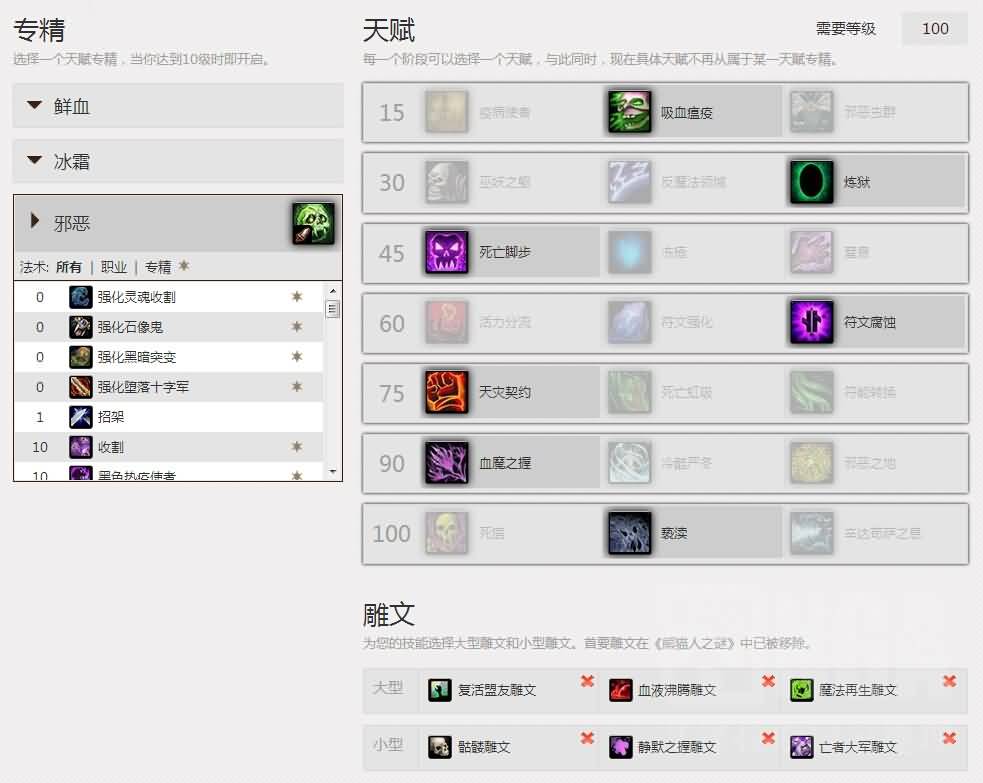Screen dimensions: 983x783
Task: Click the star marker on 强化灵魂收割 row
Action: coord(297,296)
